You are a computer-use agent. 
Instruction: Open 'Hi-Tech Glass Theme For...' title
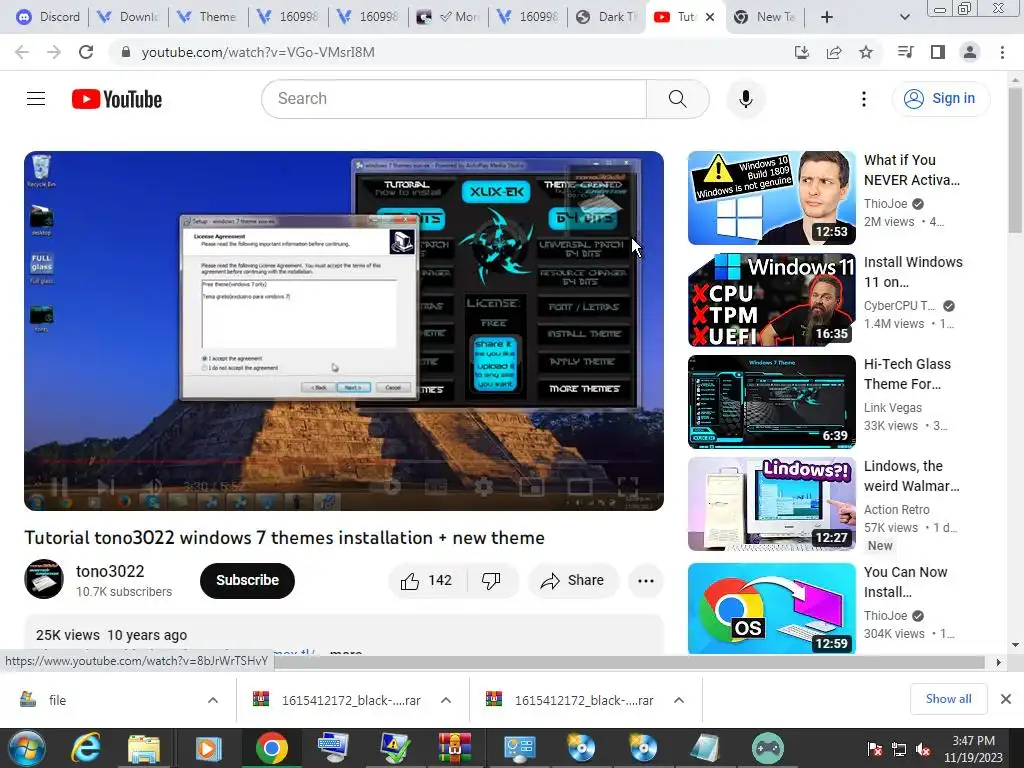(x=907, y=374)
